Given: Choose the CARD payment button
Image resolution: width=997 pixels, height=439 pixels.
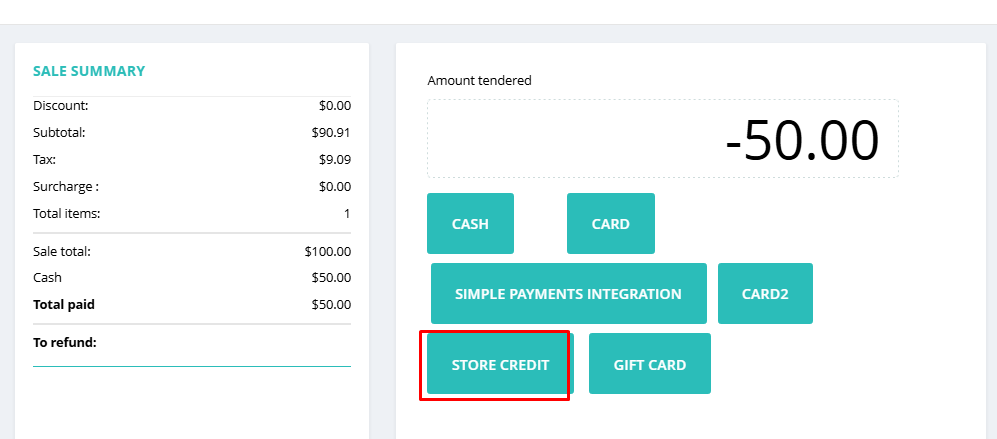Looking at the screenshot, I should pos(610,223).
